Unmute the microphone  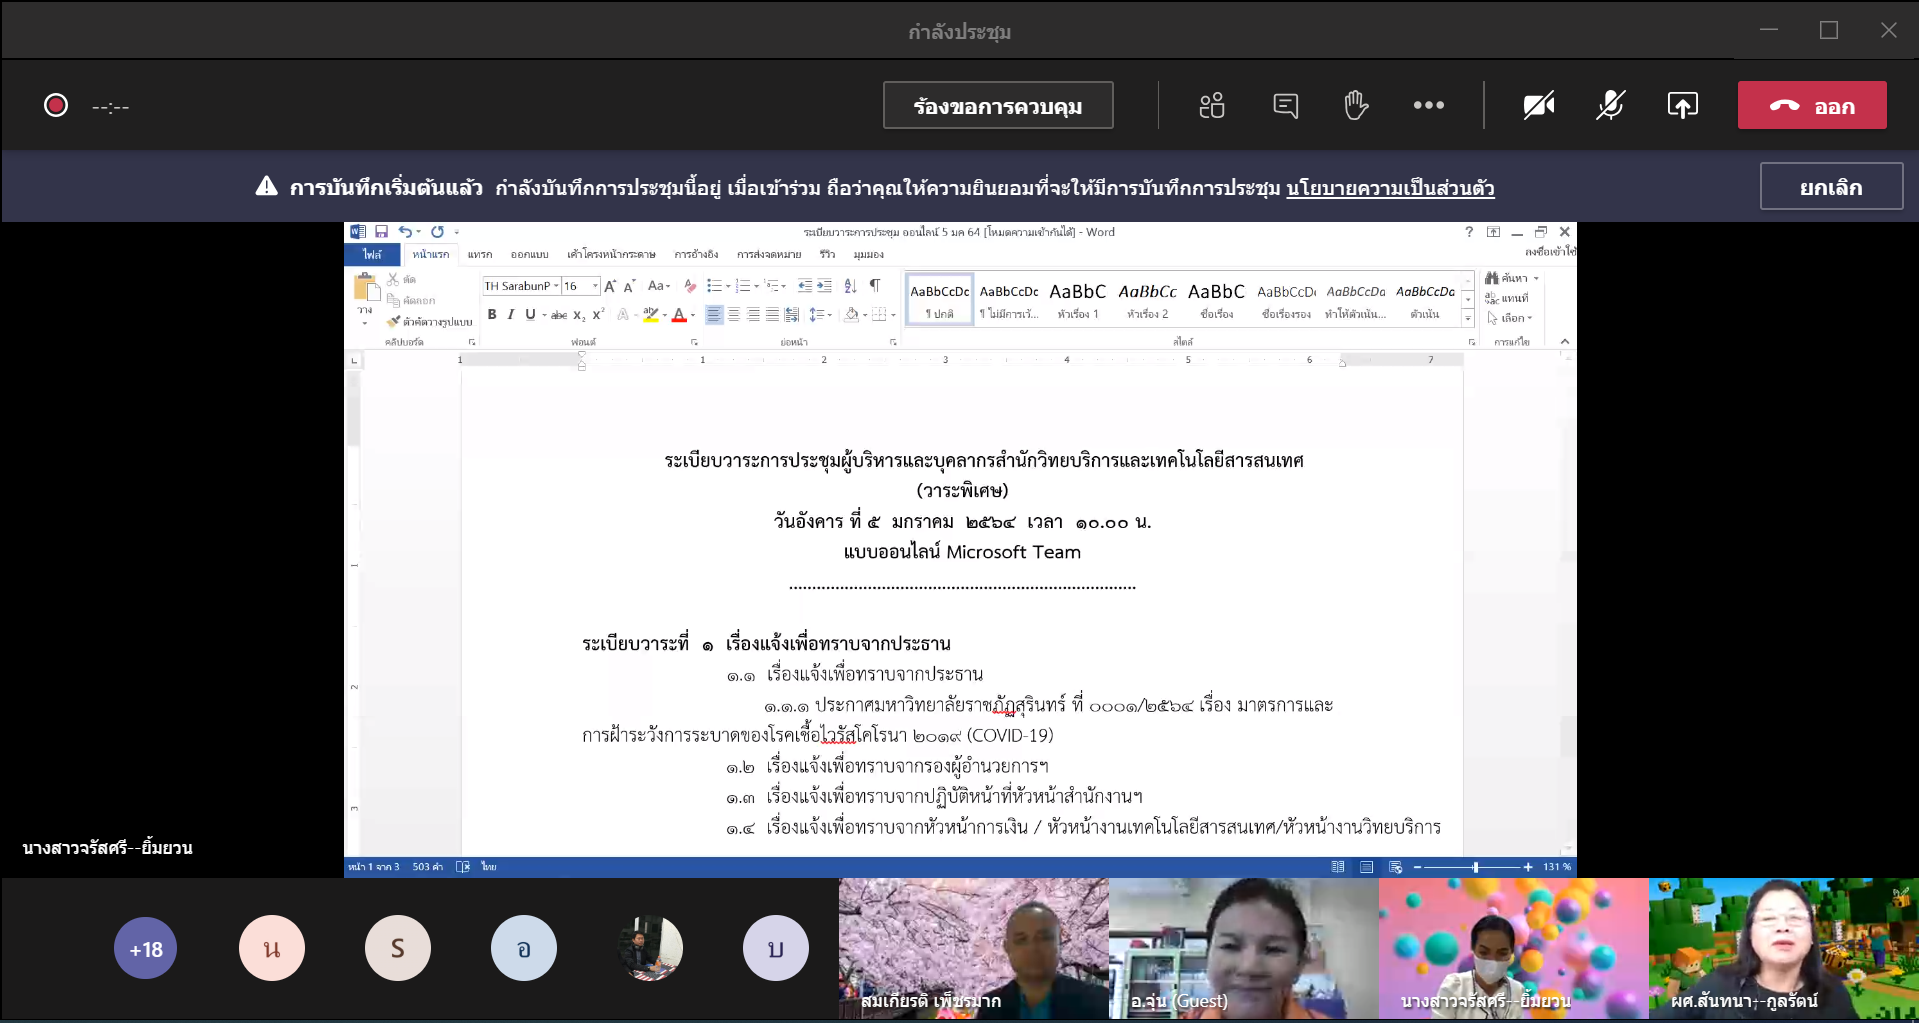point(1610,105)
